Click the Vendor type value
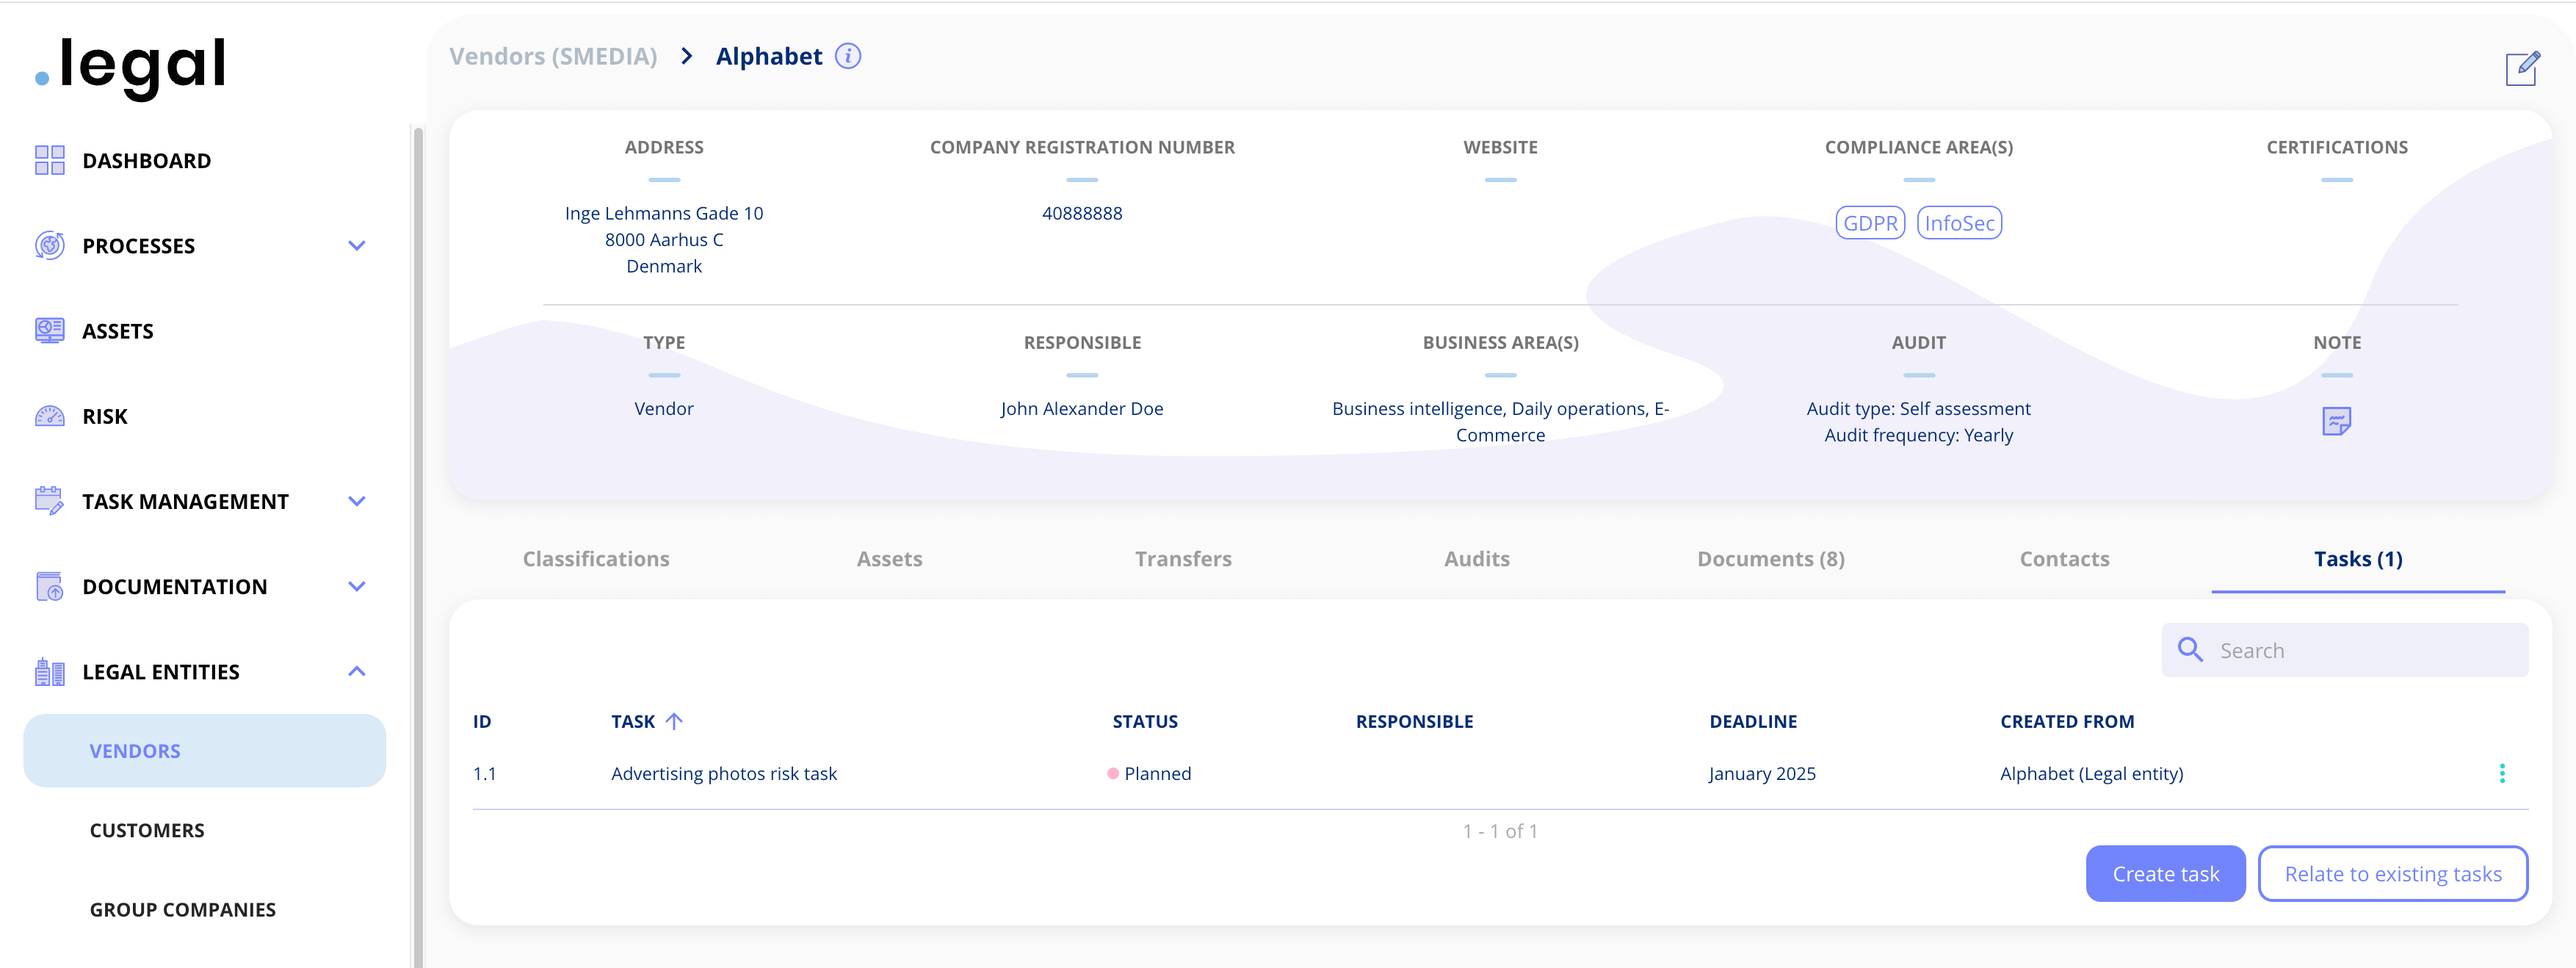The height and width of the screenshot is (968, 2576). click(664, 408)
